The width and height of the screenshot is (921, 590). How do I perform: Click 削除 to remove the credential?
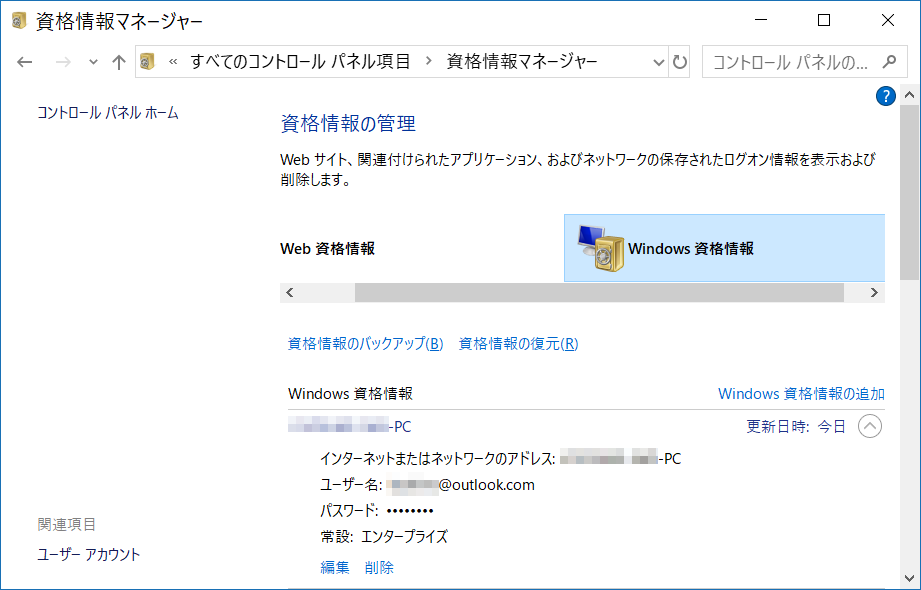tap(379, 567)
